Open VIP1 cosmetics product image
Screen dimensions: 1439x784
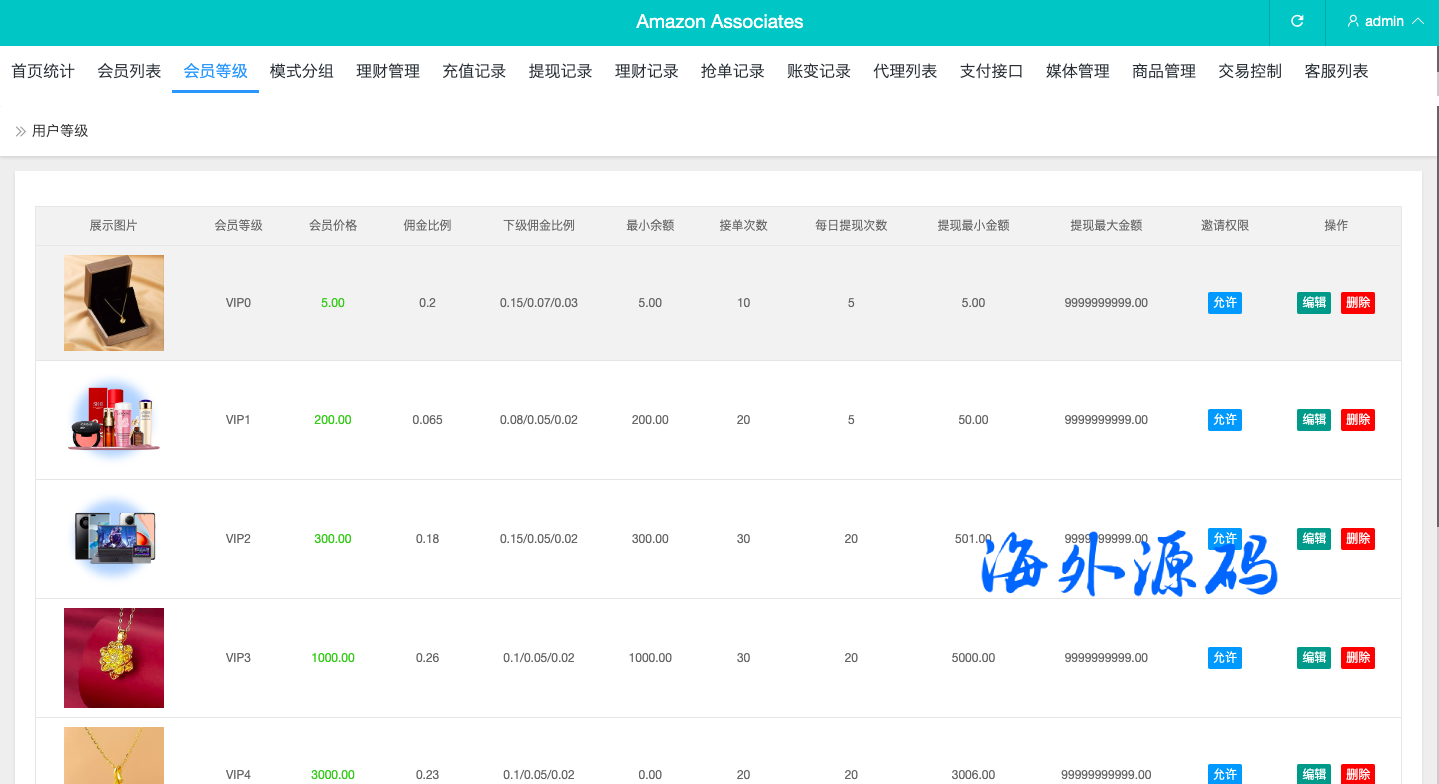(114, 420)
